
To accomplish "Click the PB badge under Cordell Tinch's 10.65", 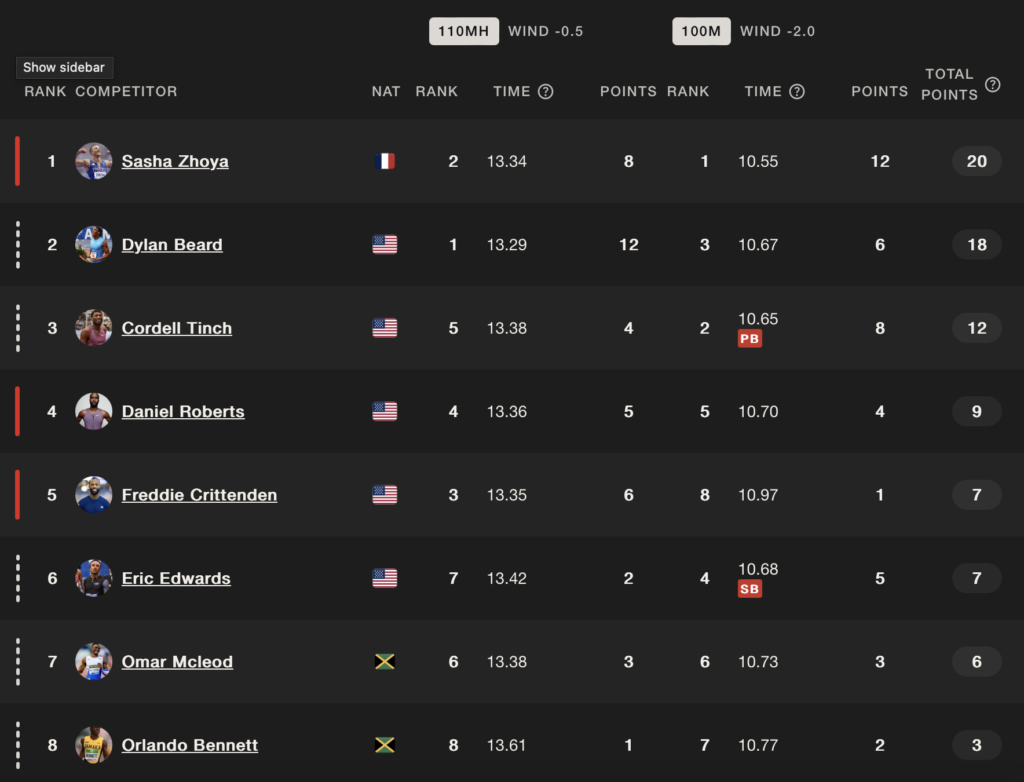I will pos(750,338).
